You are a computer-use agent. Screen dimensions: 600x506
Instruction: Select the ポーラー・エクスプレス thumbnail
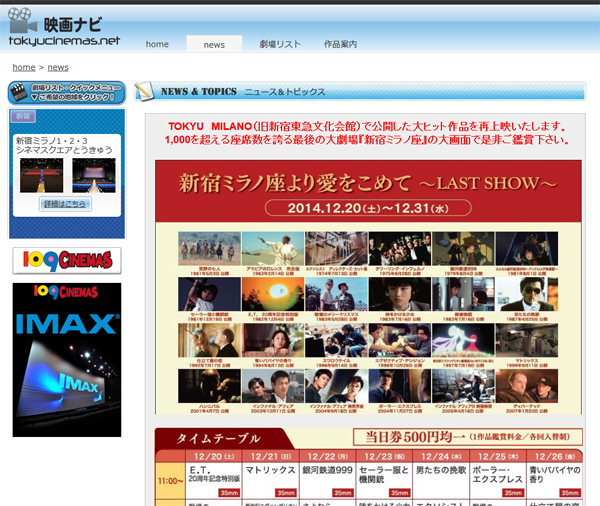399,386
